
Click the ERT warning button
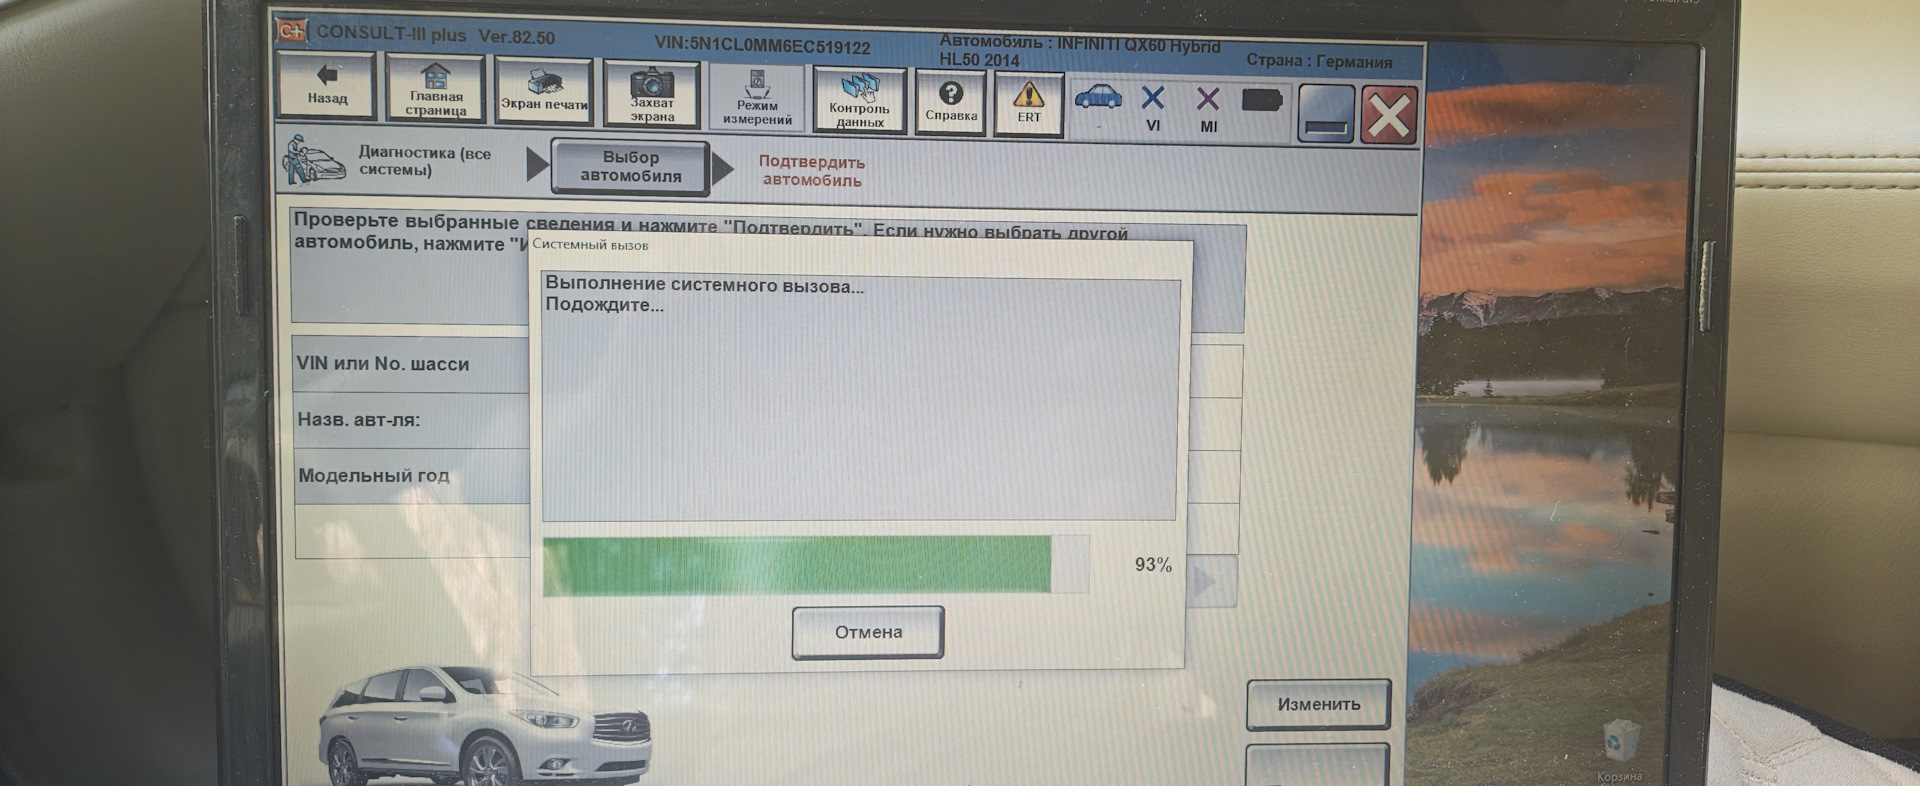click(x=1029, y=103)
